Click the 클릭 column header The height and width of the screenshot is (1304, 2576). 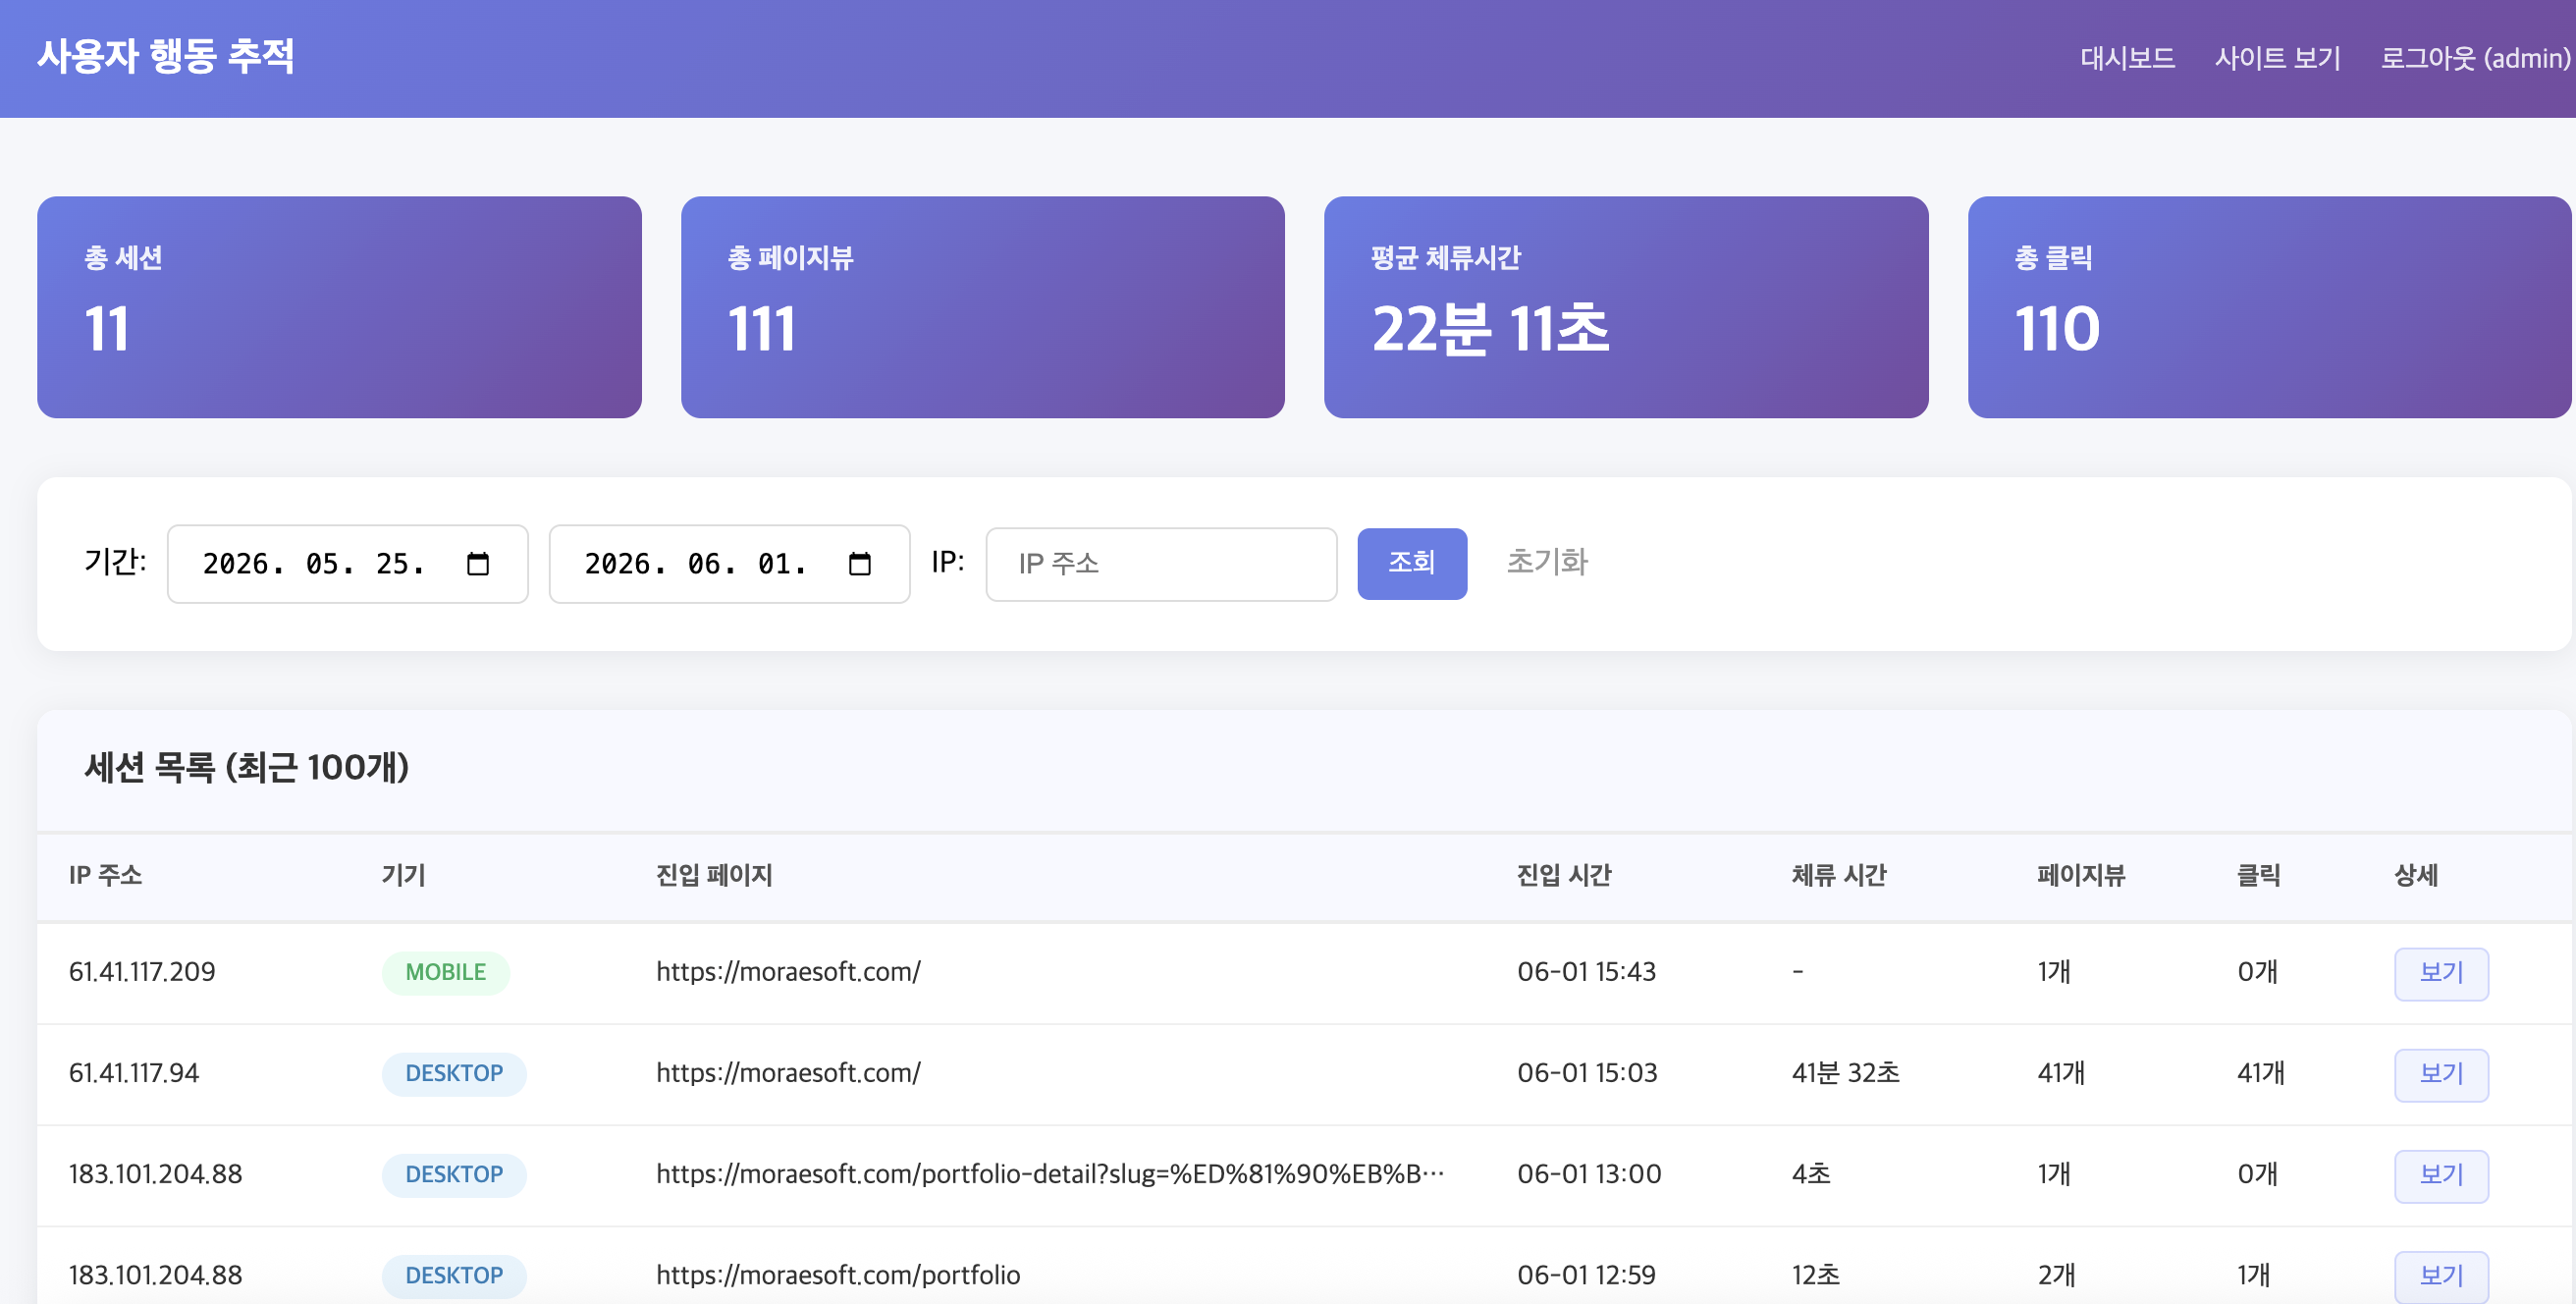(2258, 876)
